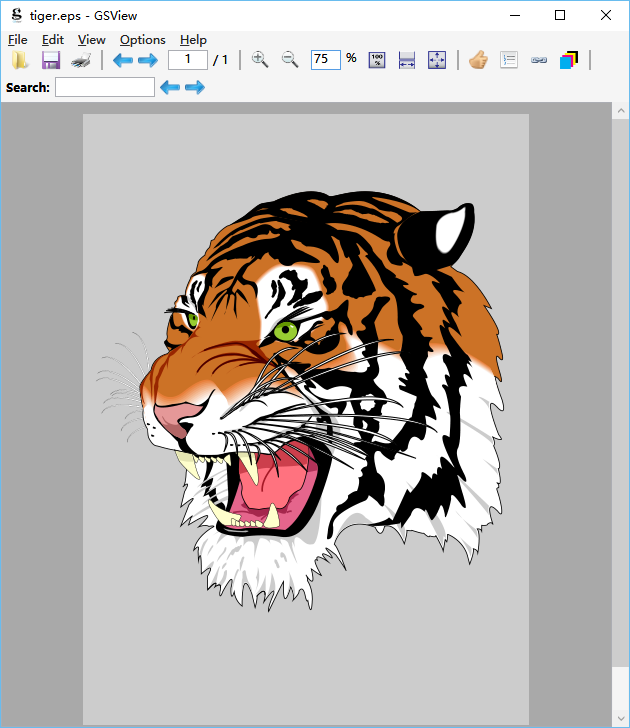This screenshot has width=630, height=728.
Task: Click the page number field
Action: [187, 60]
